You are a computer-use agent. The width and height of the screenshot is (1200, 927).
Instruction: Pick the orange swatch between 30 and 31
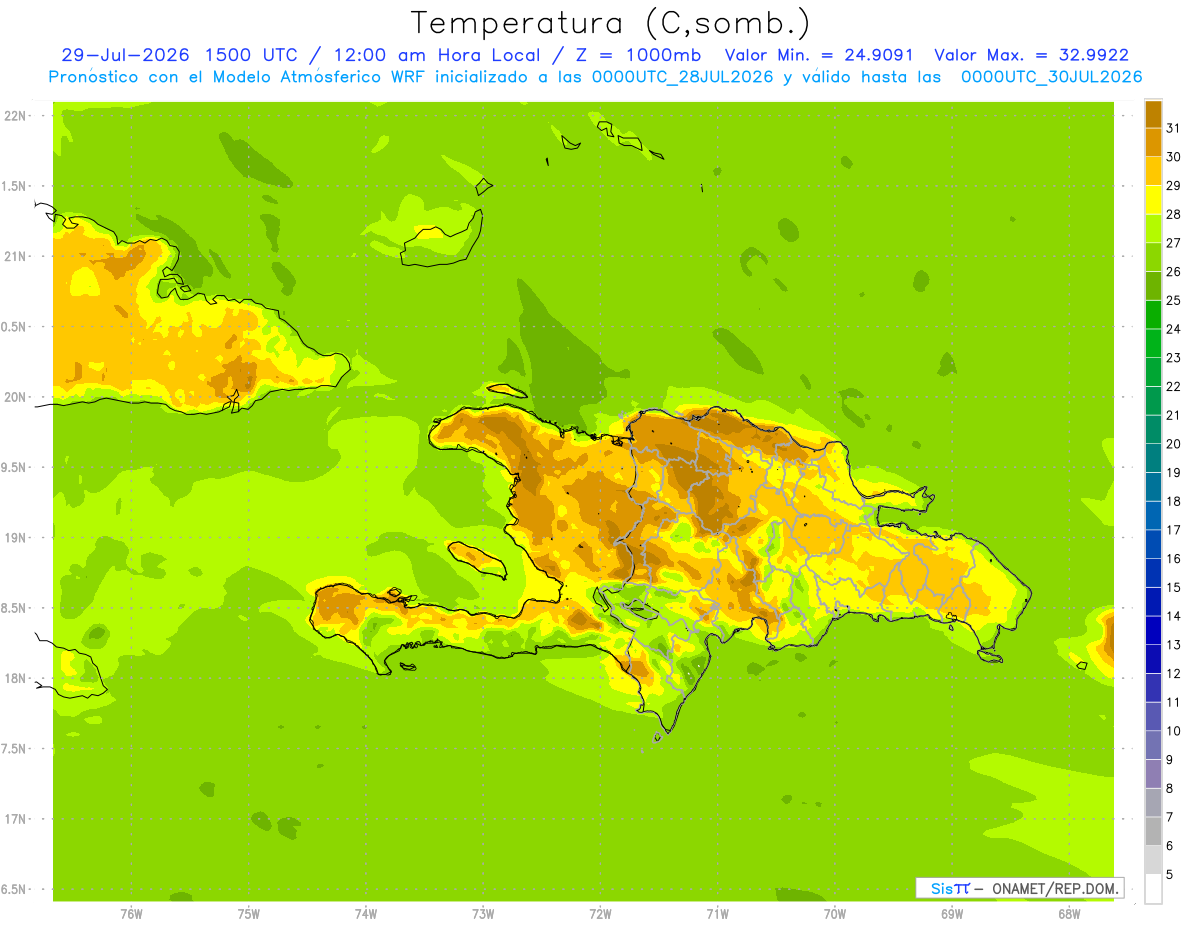pyautogui.click(x=1153, y=142)
